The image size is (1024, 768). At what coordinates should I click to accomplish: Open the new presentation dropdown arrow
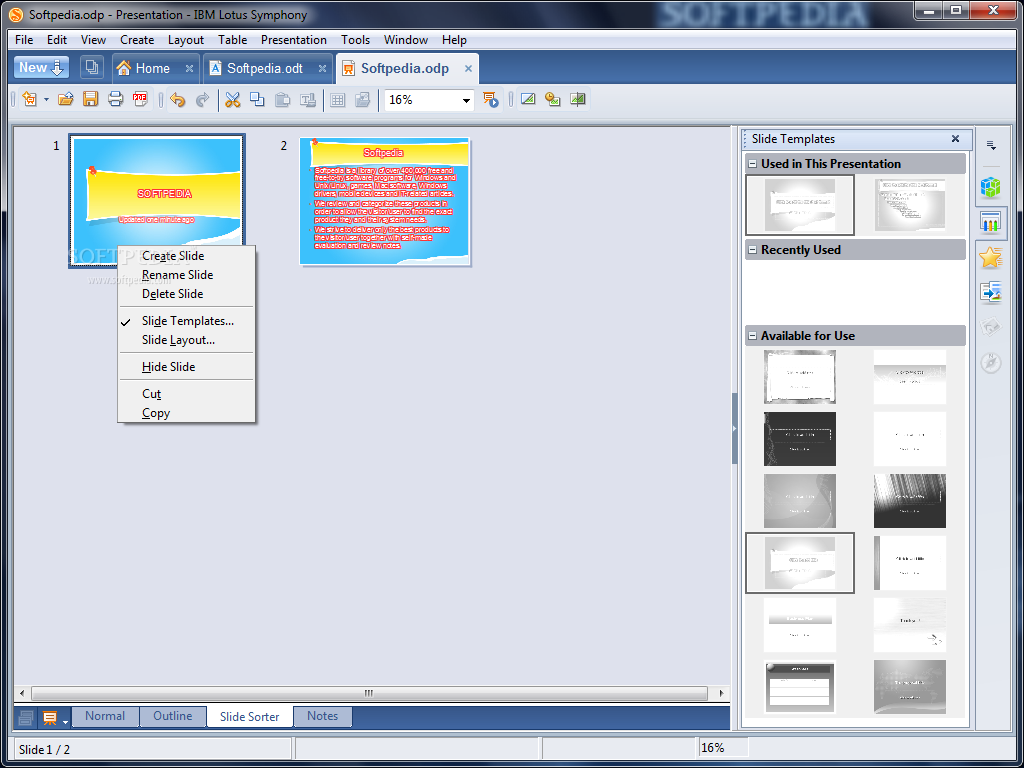[46, 100]
